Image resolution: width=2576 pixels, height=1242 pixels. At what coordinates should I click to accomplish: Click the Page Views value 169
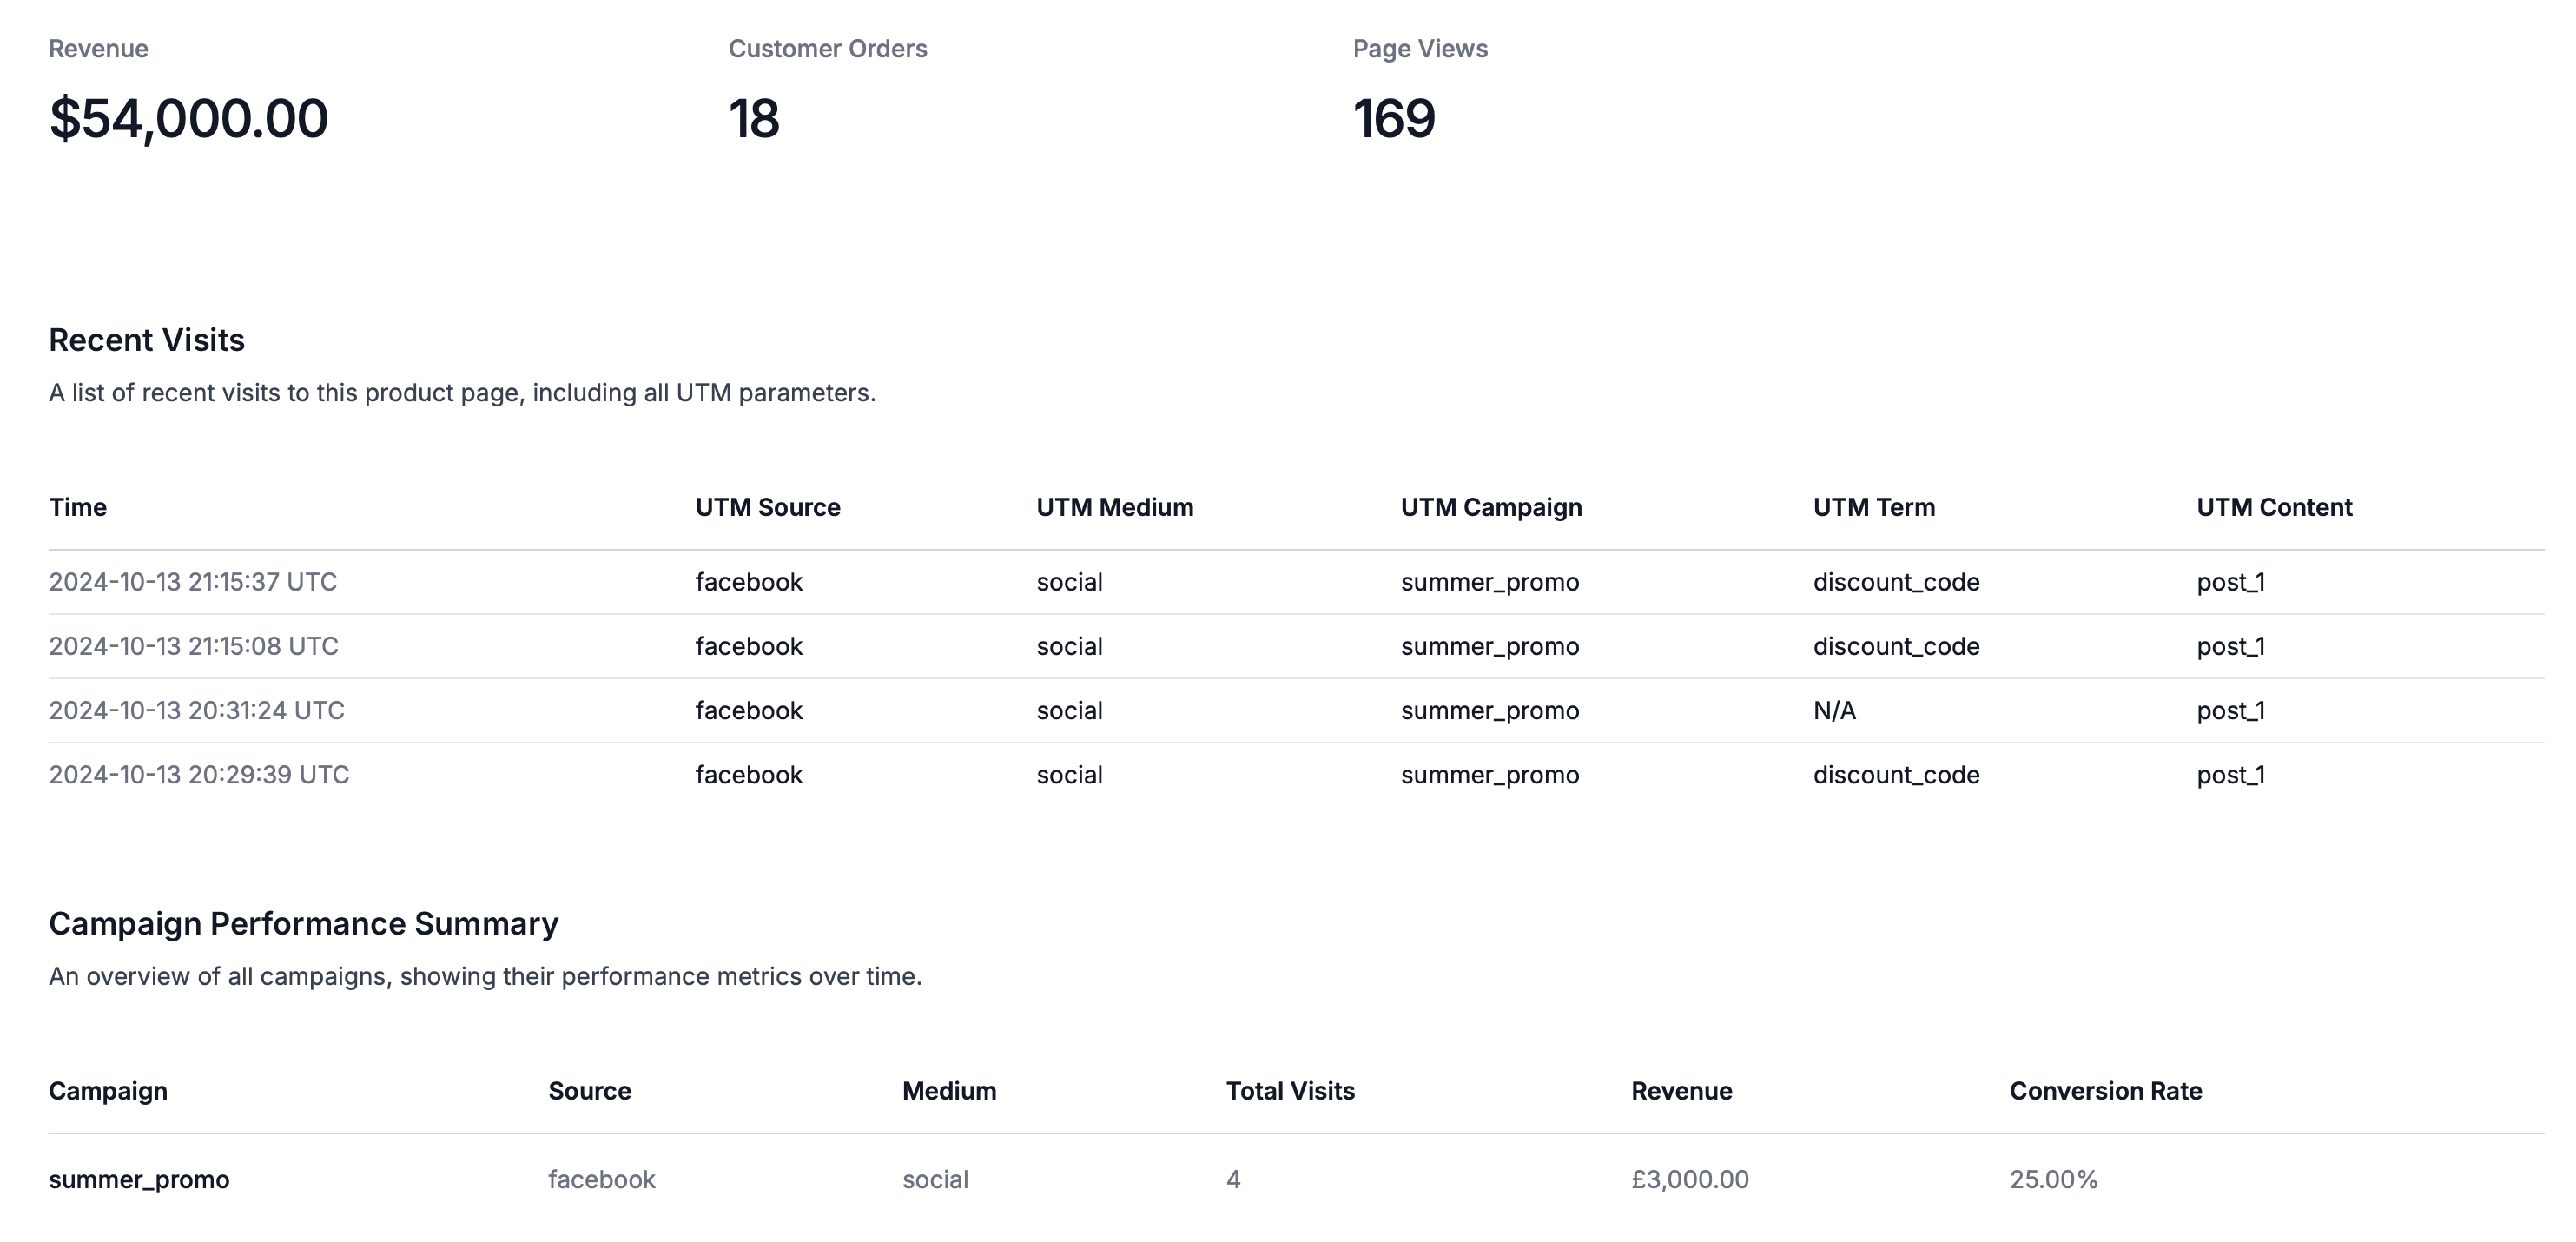coord(1394,118)
